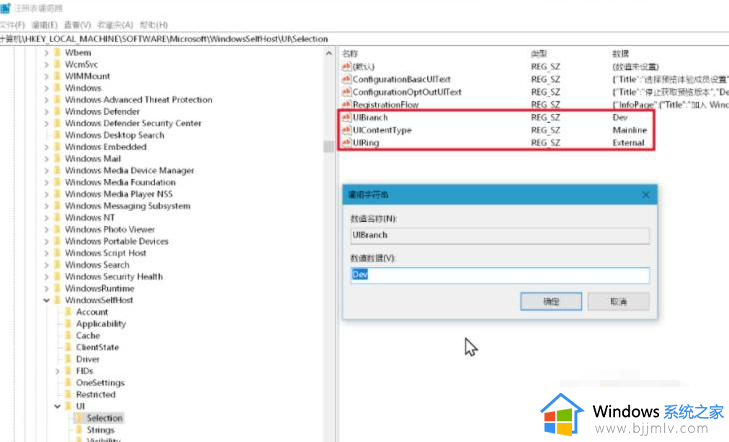Viewport: 729px width, 442px height.
Task: Select the WindowsRuntime folder icon
Action: 58,288
